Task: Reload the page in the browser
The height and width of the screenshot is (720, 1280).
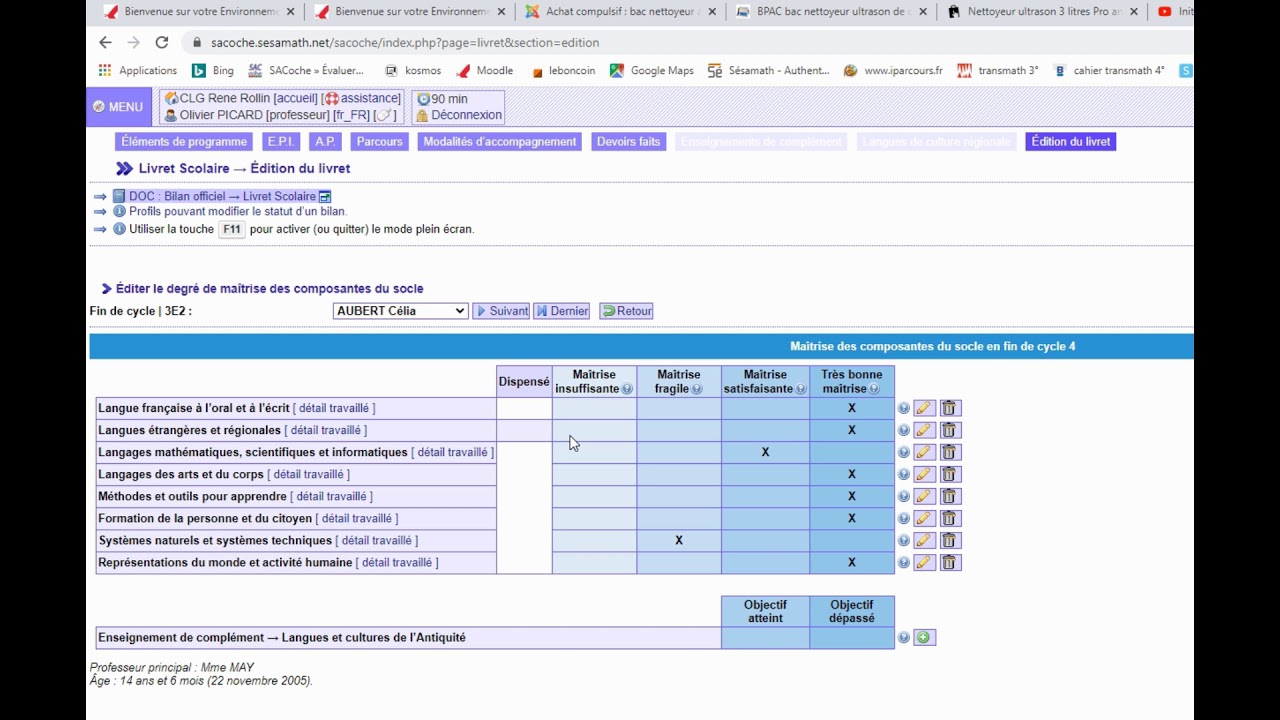Action: (162, 43)
